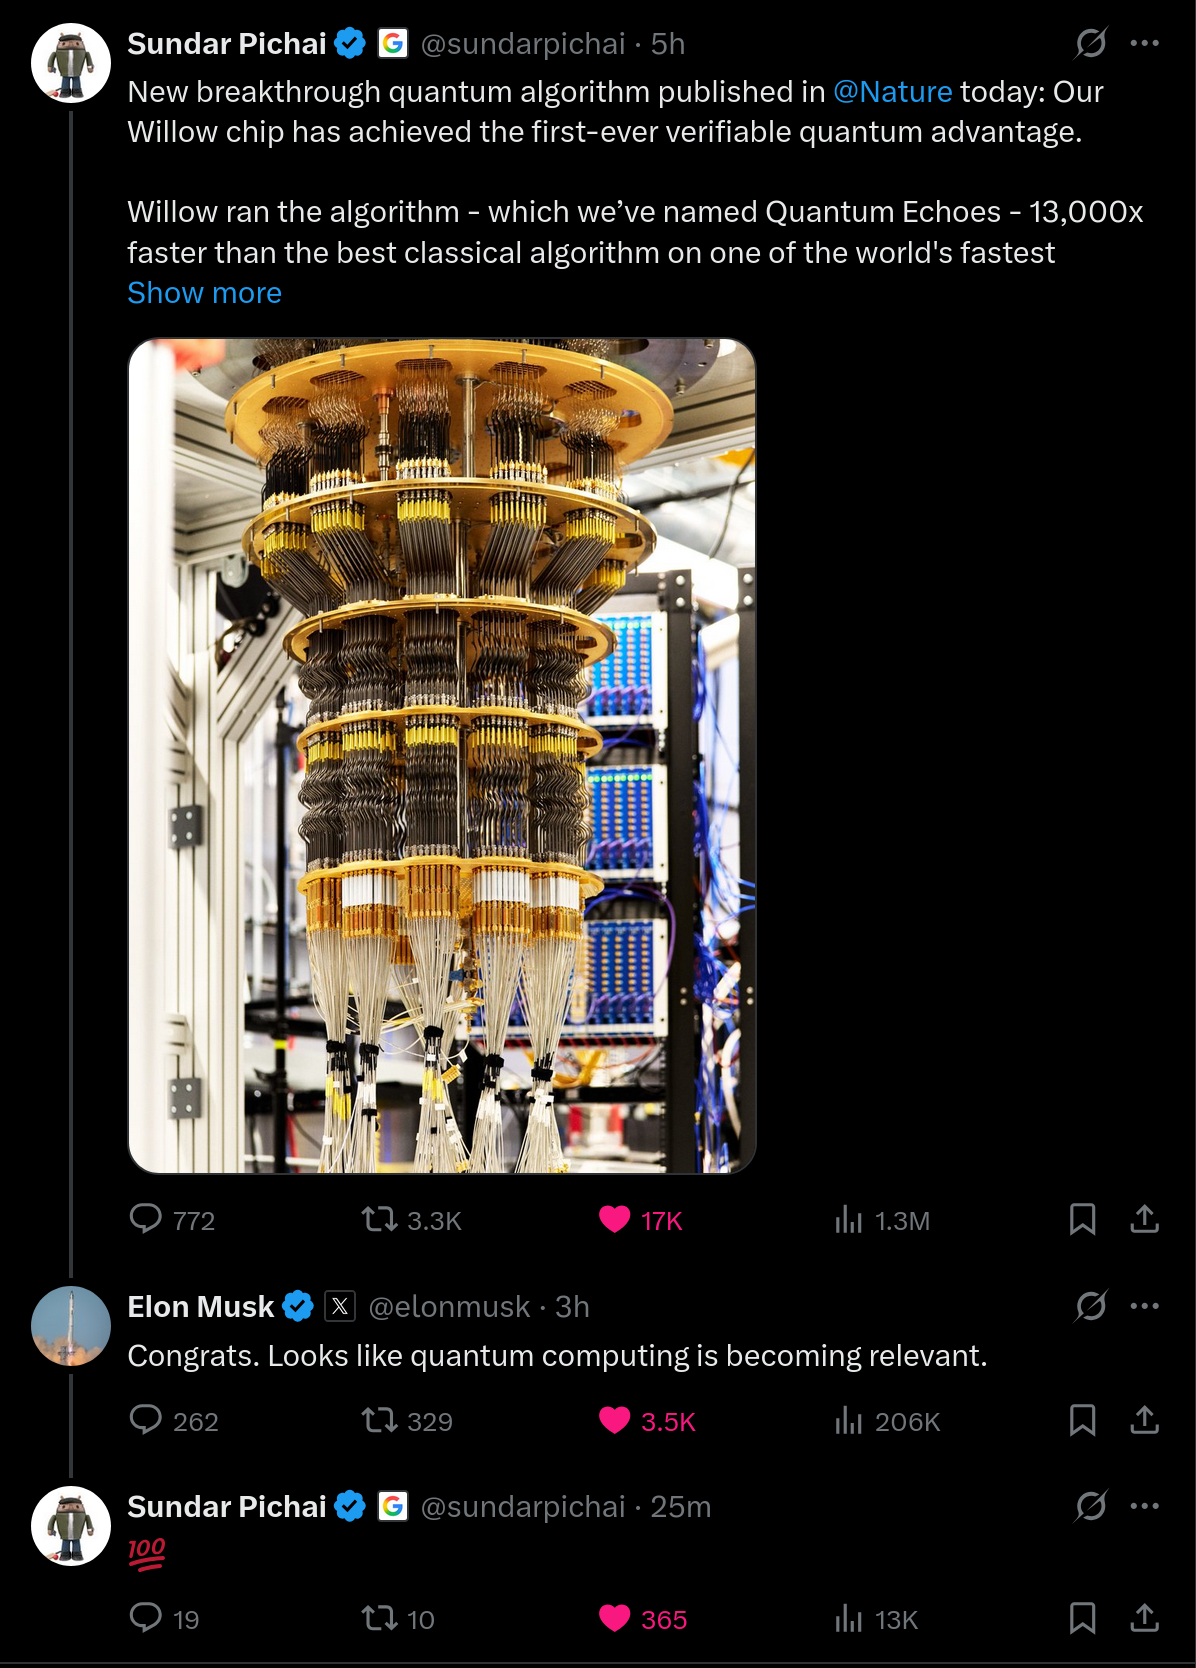Screen dimensions: 1196x1668
Task: Share the Willow chip quantum post
Action: (x=1144, y=1219)
